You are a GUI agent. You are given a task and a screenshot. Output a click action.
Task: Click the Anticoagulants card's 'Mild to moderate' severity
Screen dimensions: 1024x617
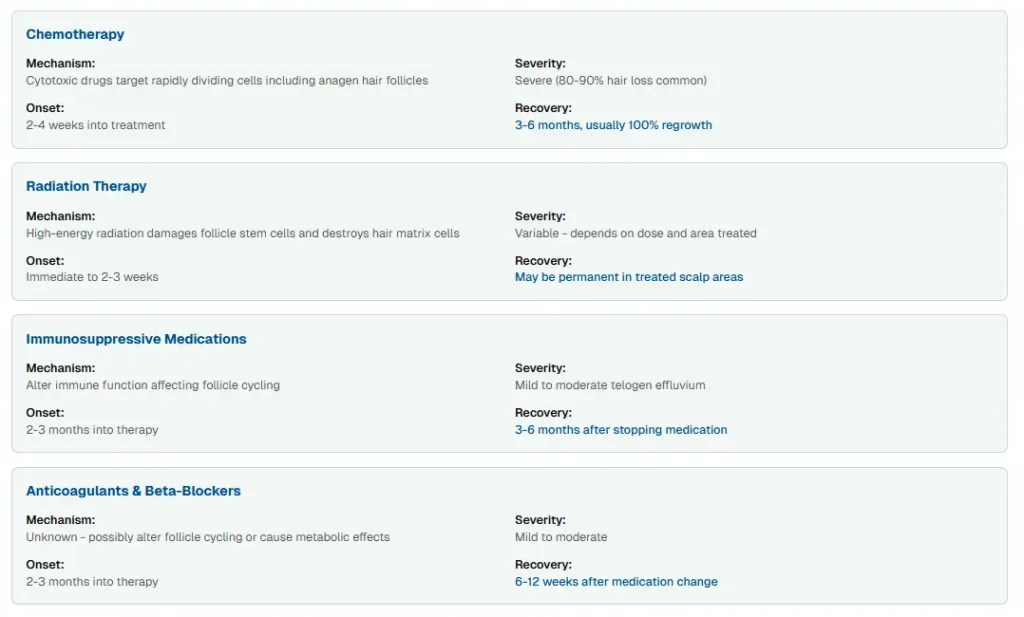(x=561, y=537)
